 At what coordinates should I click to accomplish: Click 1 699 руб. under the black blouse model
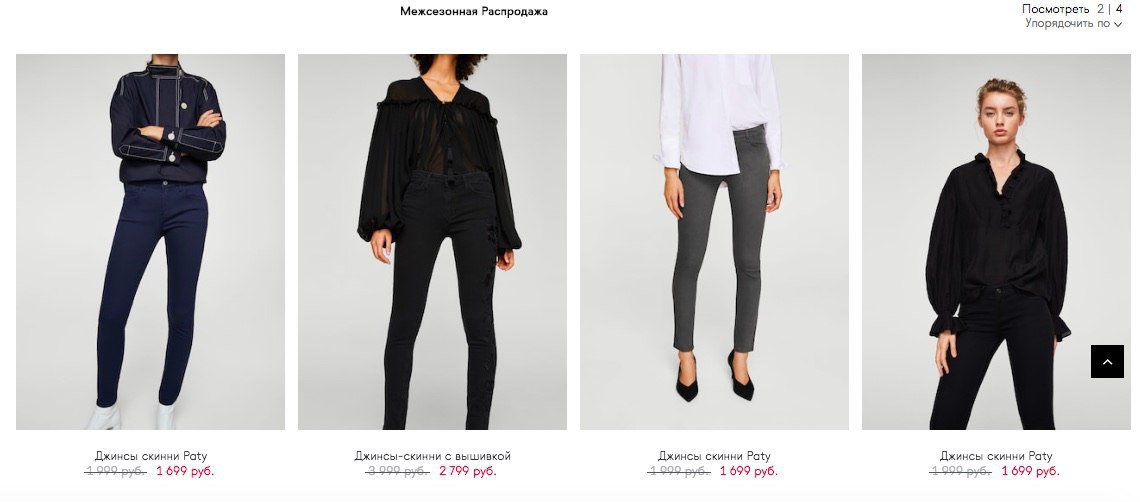pos(1030,471)
